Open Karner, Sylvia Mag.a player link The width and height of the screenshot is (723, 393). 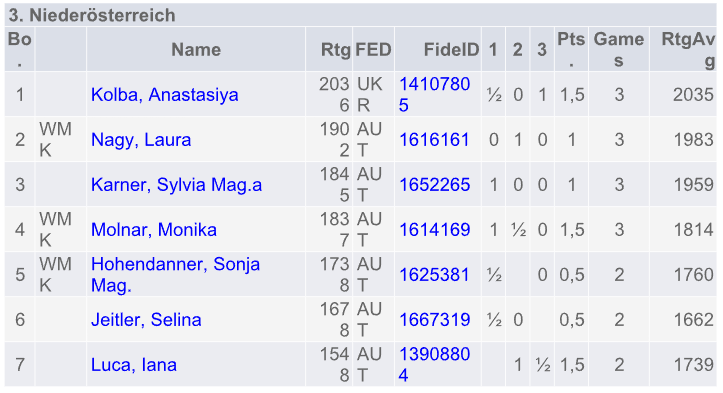click(176, 185)
